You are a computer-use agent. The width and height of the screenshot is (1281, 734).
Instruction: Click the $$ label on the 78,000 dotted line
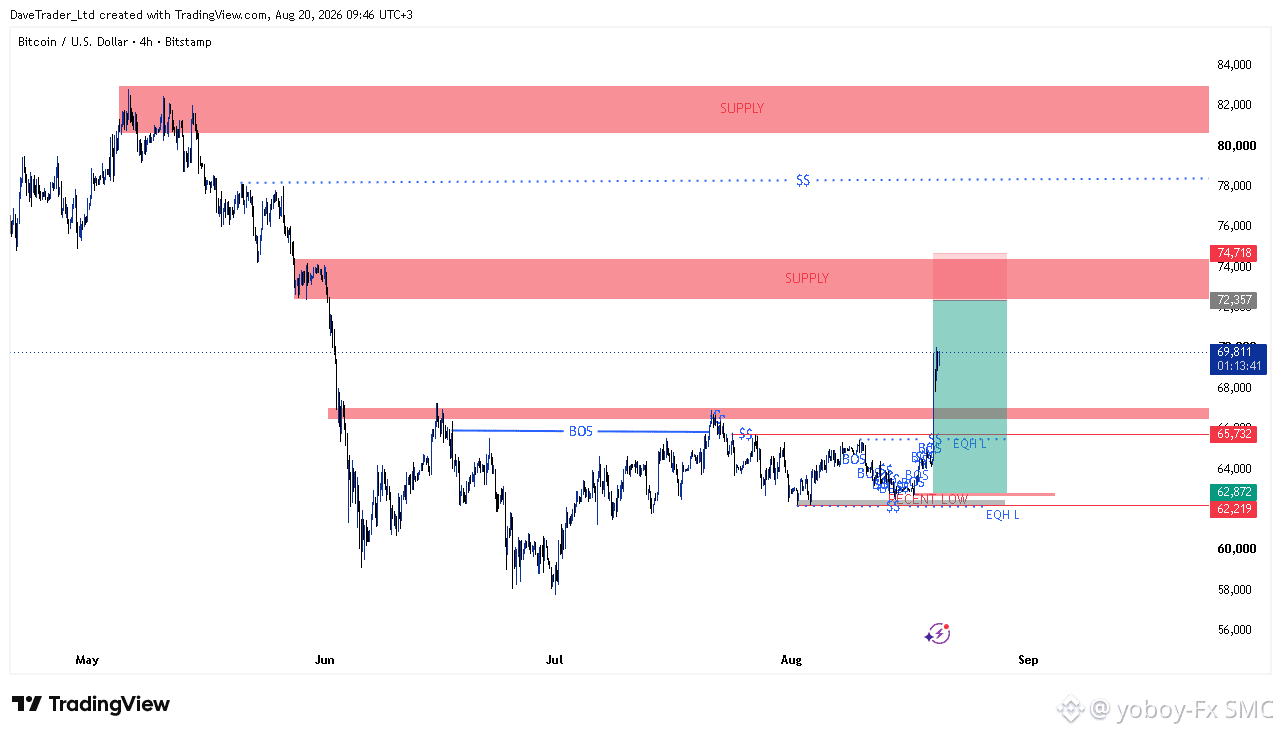pyautogui.click(x=803, y=180)
